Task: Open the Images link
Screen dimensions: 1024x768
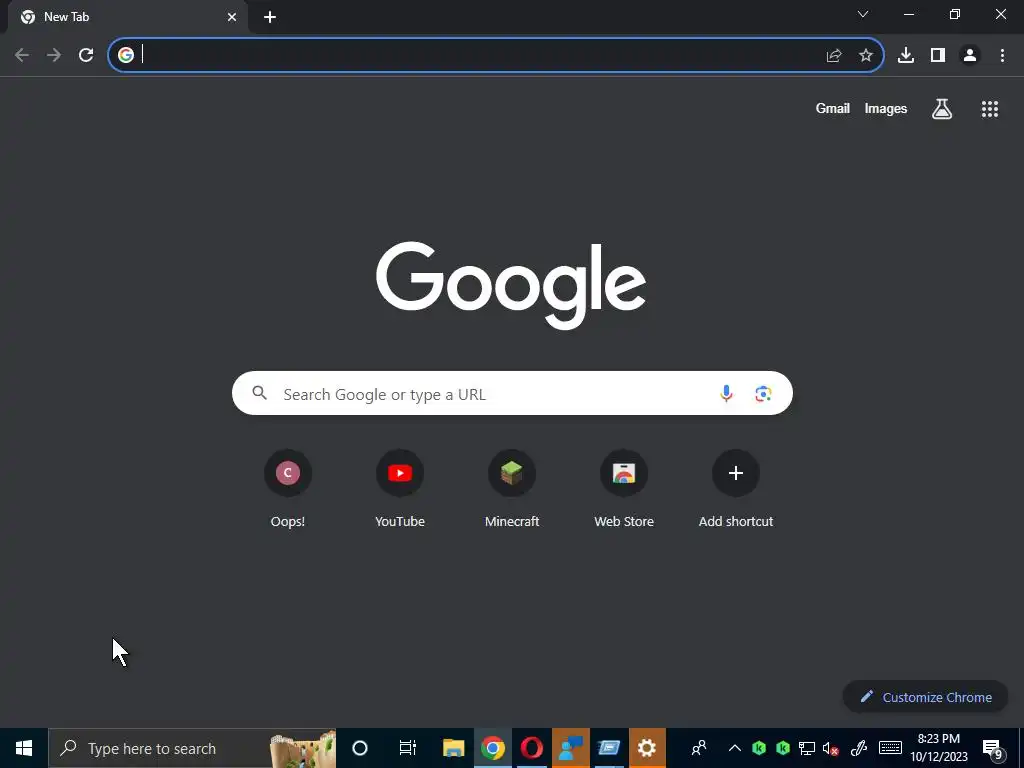Action: click(886, 108)
